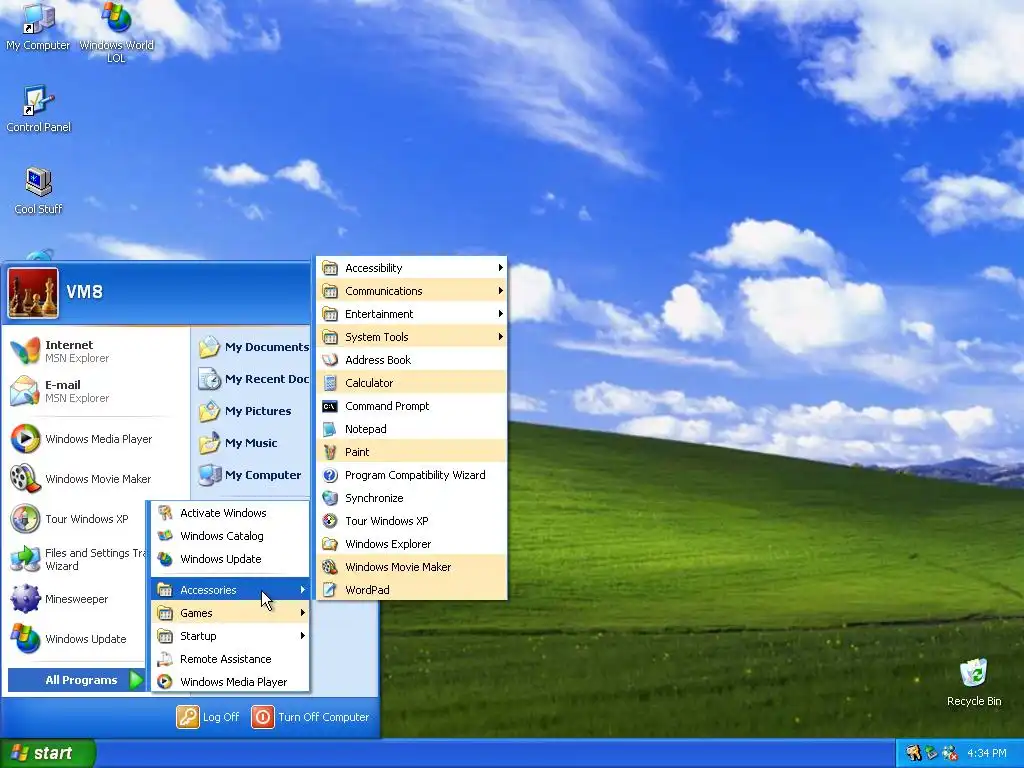
Task: Open Program Compatibility Wizard
Action: 411,475
